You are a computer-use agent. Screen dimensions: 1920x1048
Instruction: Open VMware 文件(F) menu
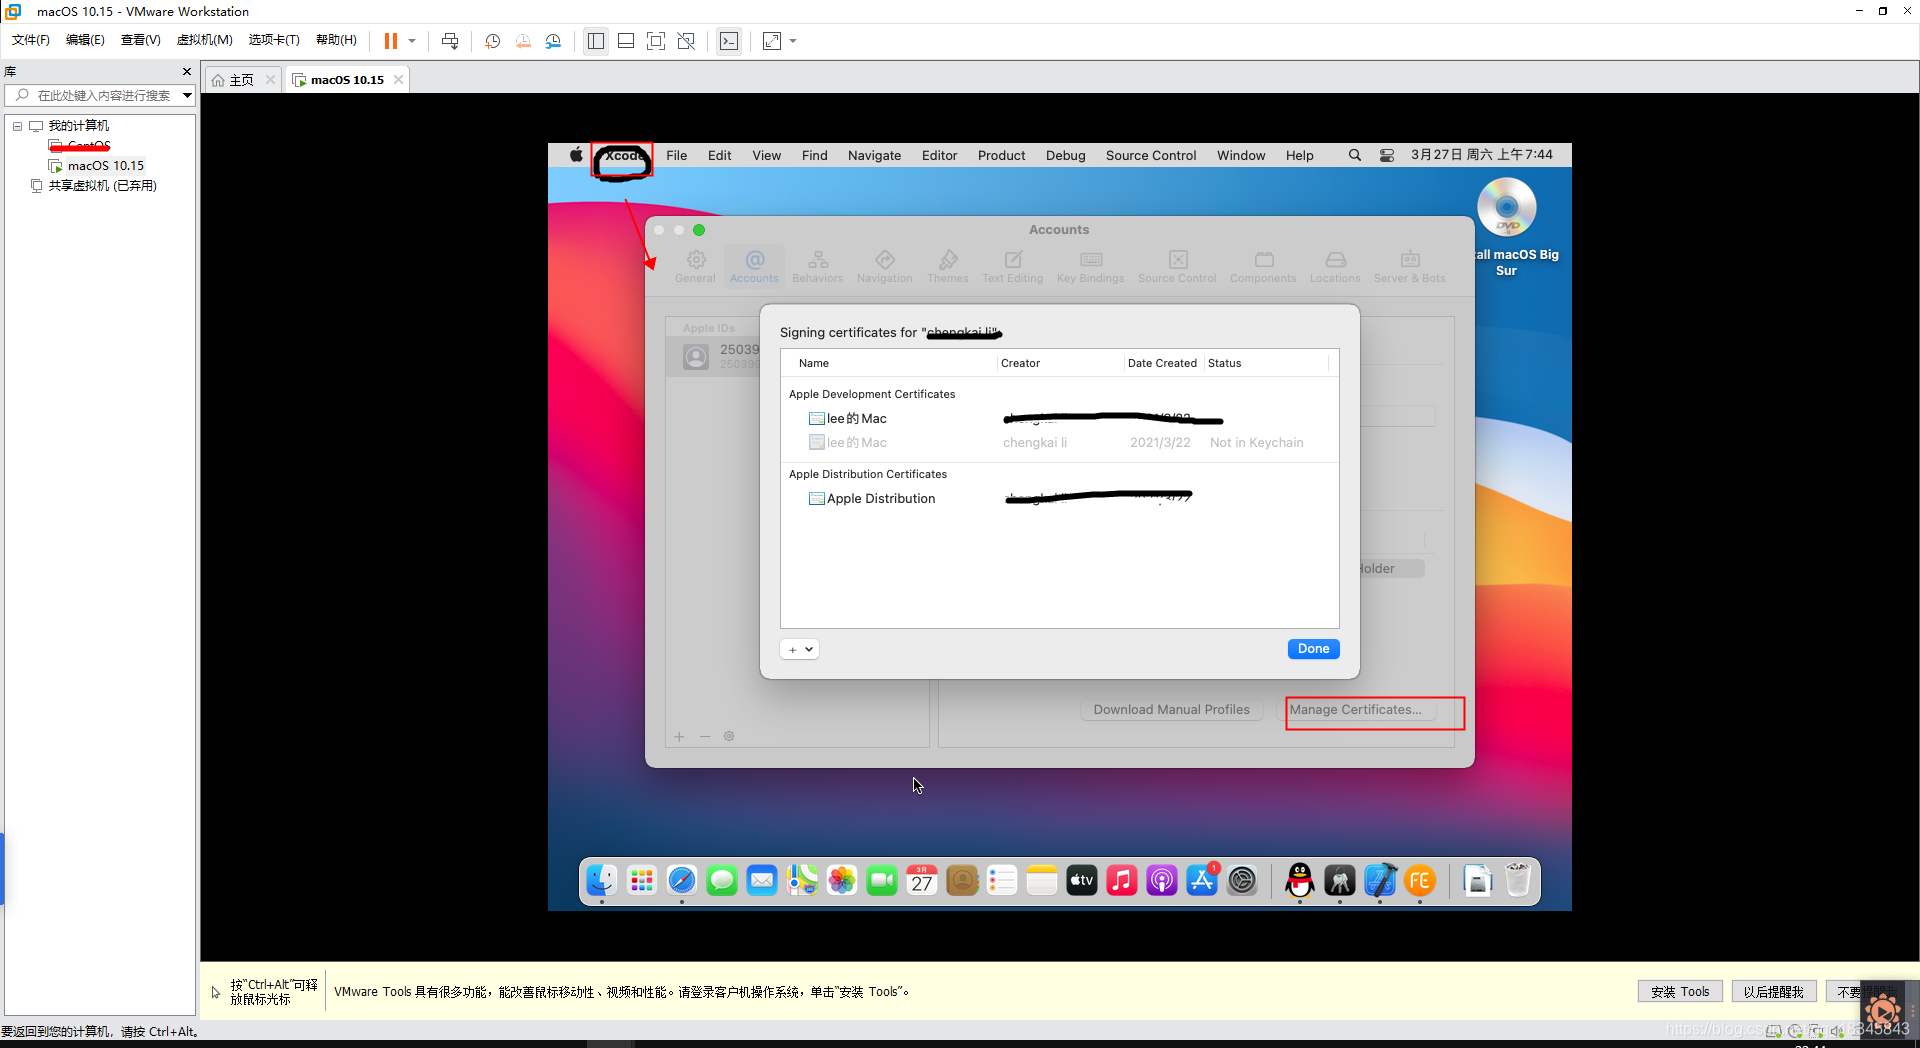30,40
